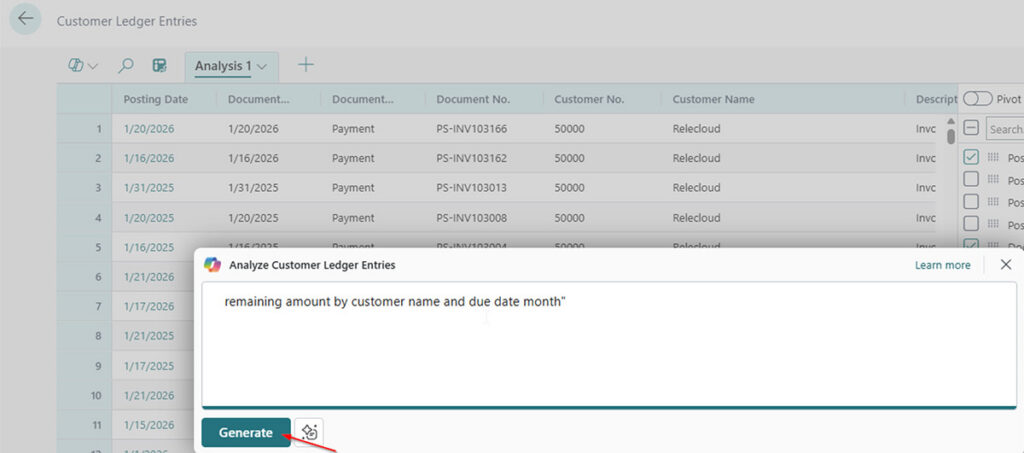Viewport: 1024px width, 453px height.
Task: Grab the drag handle beside the checked Pos field
Action: pyautogui.click(x=993, y=157)
